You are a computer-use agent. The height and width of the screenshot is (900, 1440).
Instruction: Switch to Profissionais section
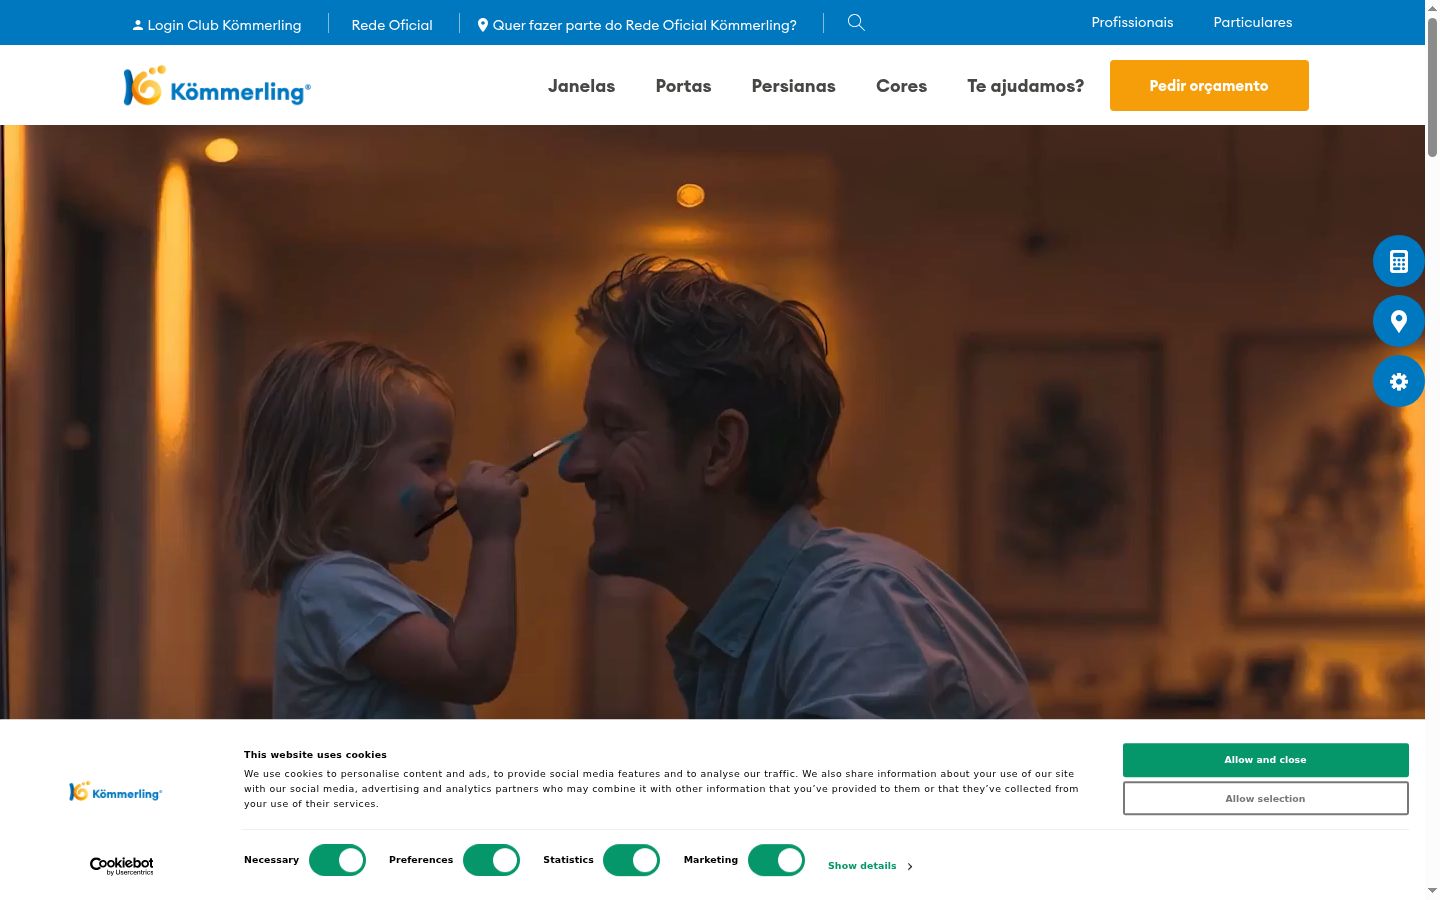click(1132, 22)
